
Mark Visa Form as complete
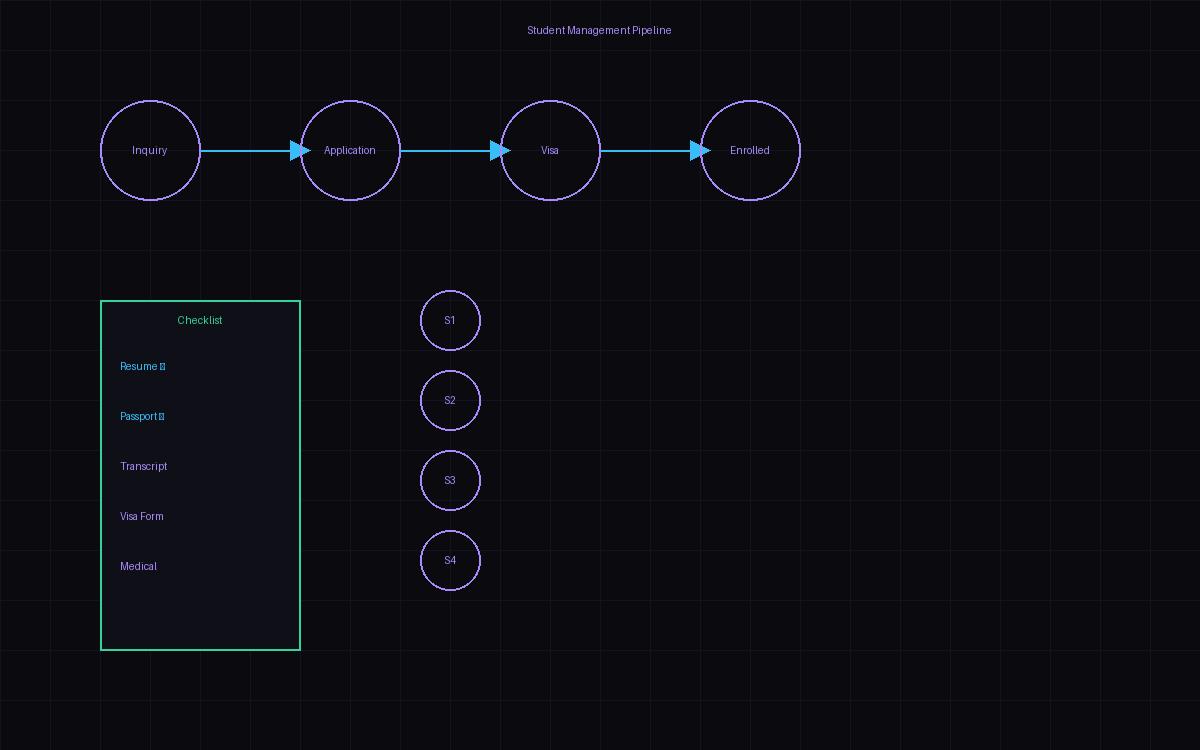[142, 516]
